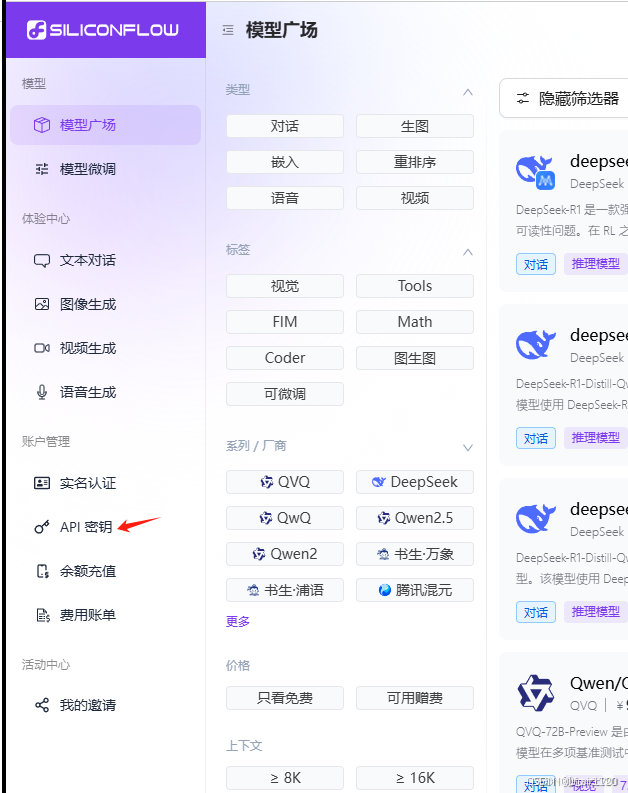Collapse the sidebar menu icon
Image resolution: width=628 pixels, height=793 pixels.
tap(228, 30)
